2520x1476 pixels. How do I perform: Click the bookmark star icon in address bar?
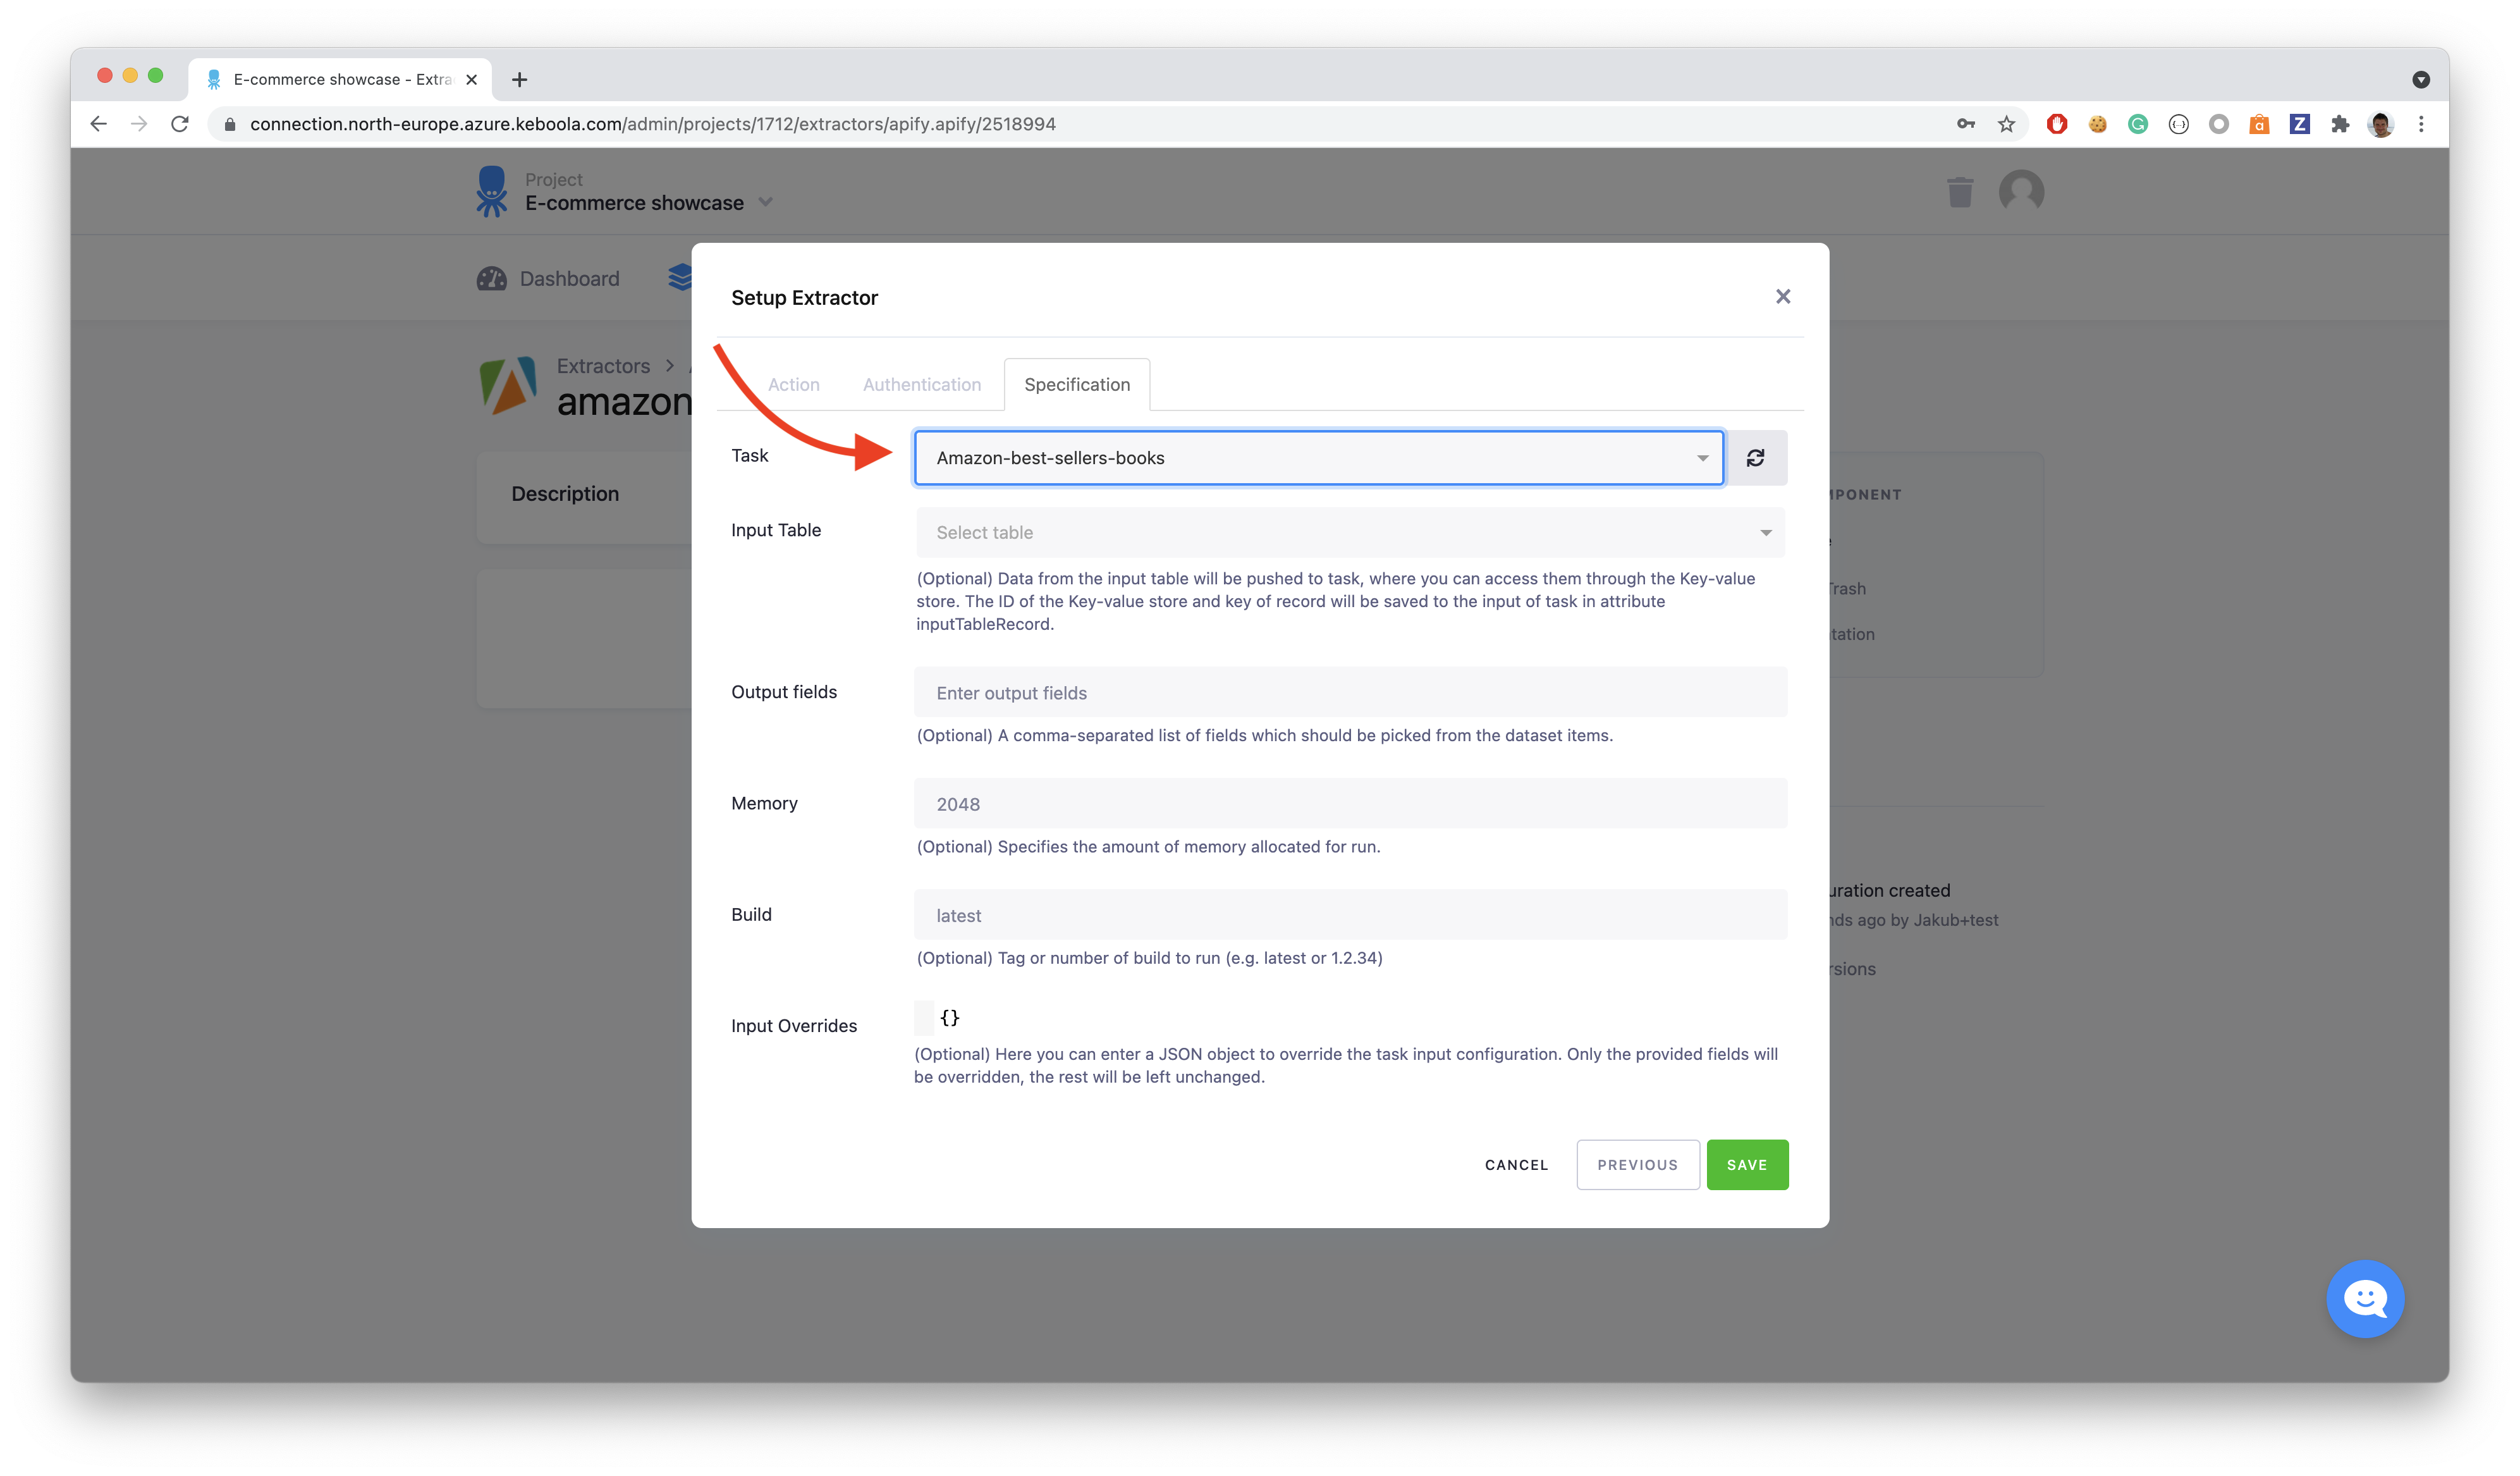pyautogui.click(x=2006, y=124)
